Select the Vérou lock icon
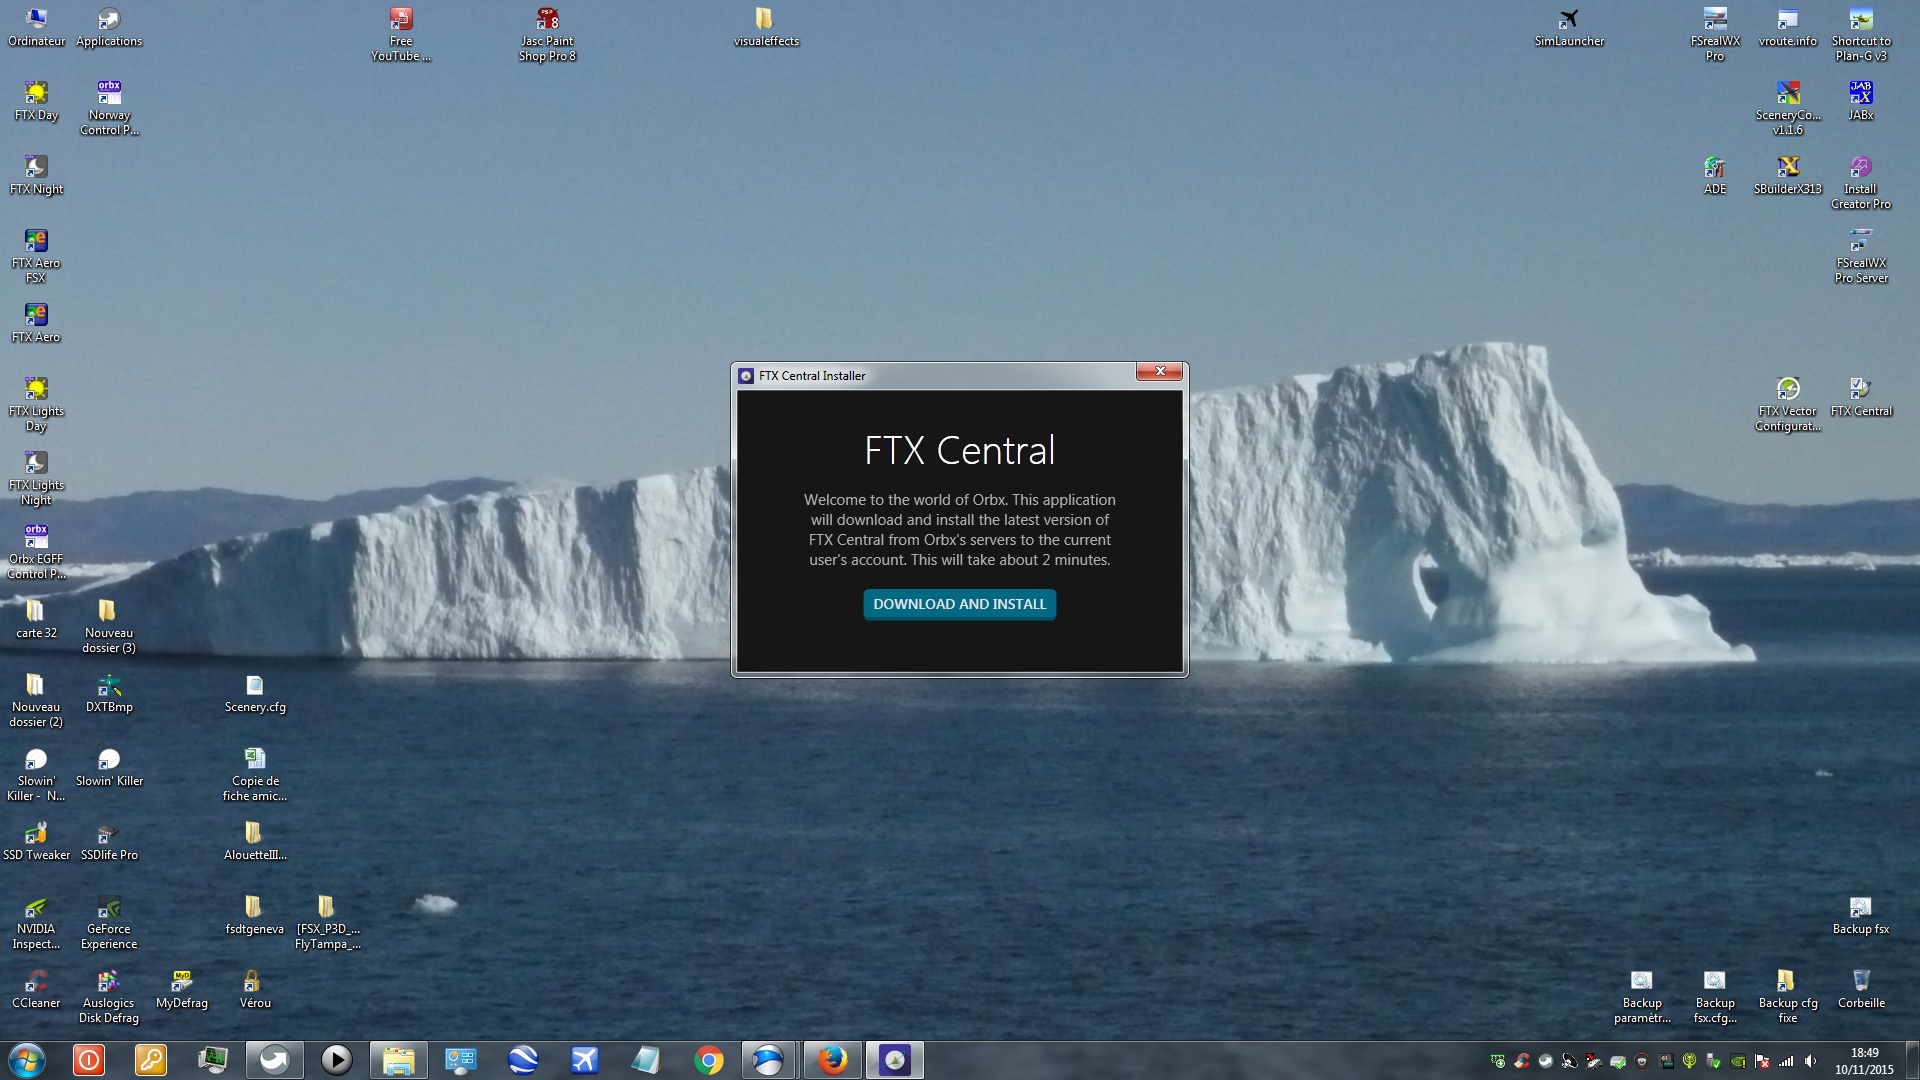Image resolution: width=1920 pixels, height=1080 pixels. click(x=255, y=989)
